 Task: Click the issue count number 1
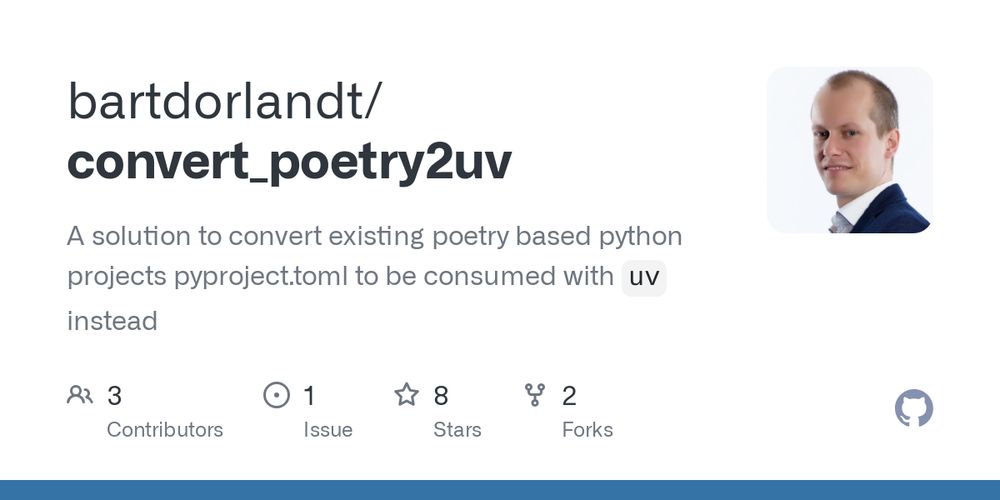309,396
